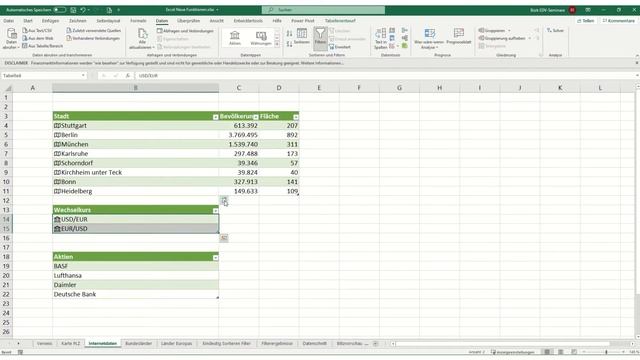Click the map icon beside Stuttgart
640x360 pixels.
57,125
